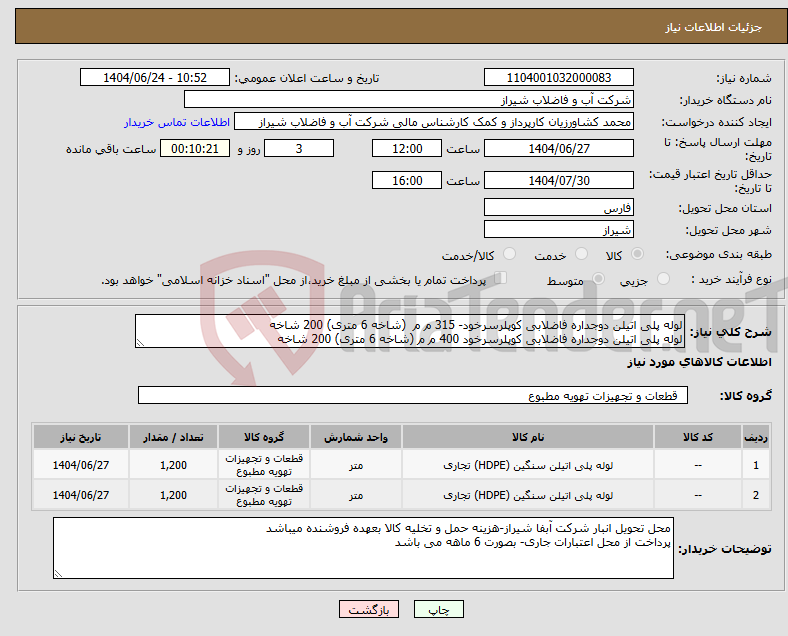Grab the توضیحات خریدار textarea resize handle
This screenshot has width=788, height=636.
tap(58, 573)
